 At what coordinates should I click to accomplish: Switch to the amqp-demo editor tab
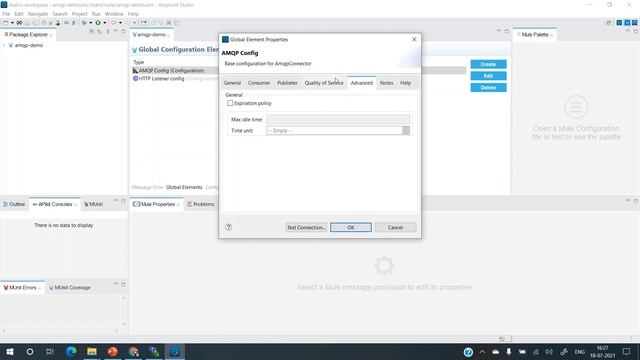pyautogui.click(x=151, y=35)
